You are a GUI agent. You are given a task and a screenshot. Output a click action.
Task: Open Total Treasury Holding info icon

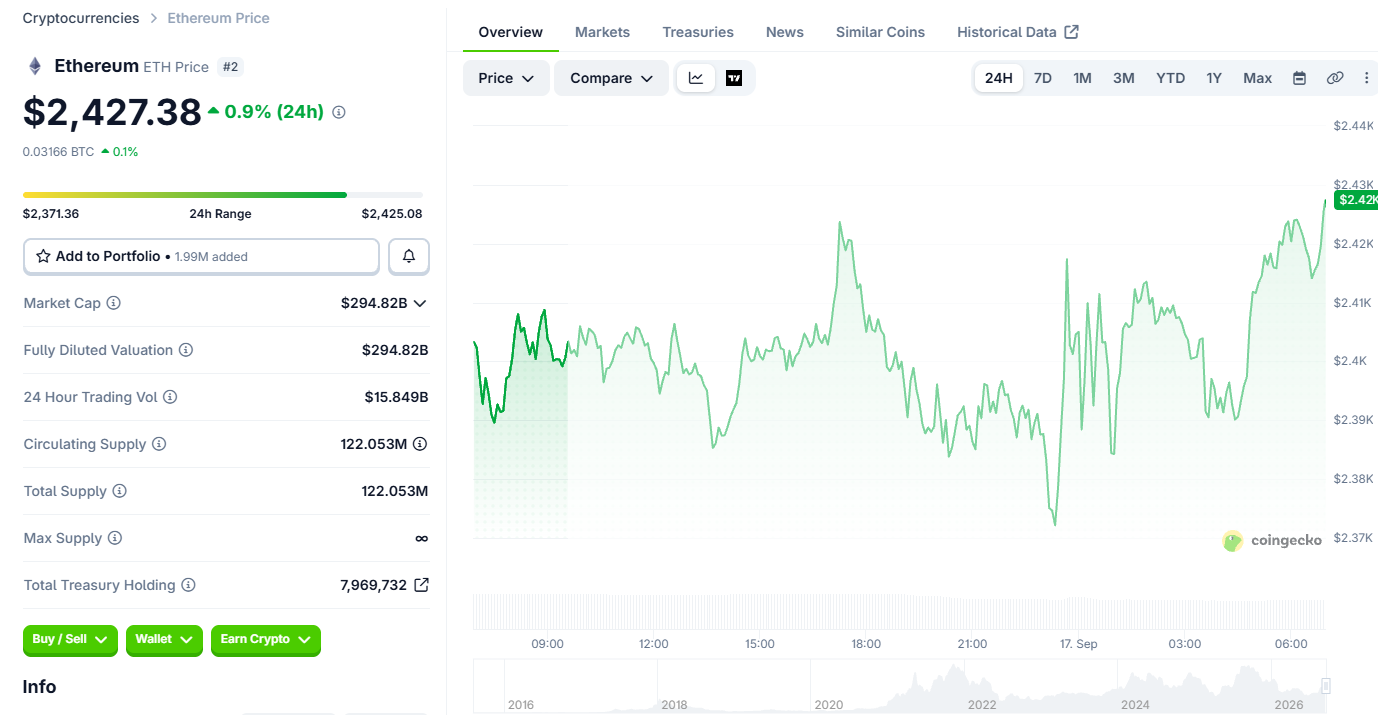coord(188,585)
